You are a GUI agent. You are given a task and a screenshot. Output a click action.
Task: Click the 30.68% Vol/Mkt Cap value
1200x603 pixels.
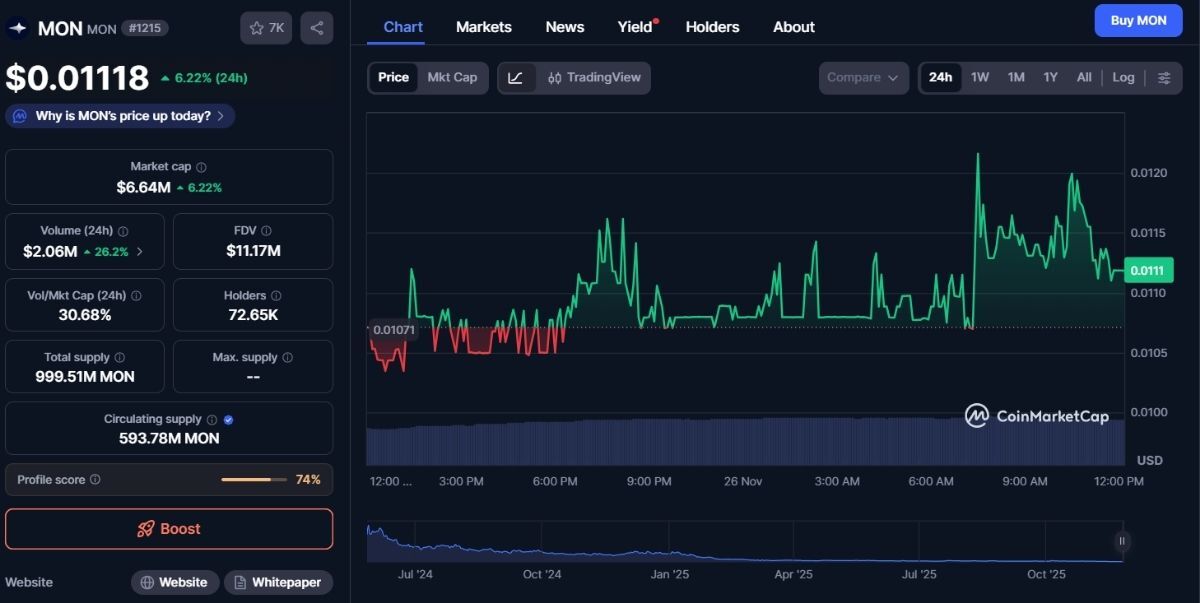coord(85,315)
